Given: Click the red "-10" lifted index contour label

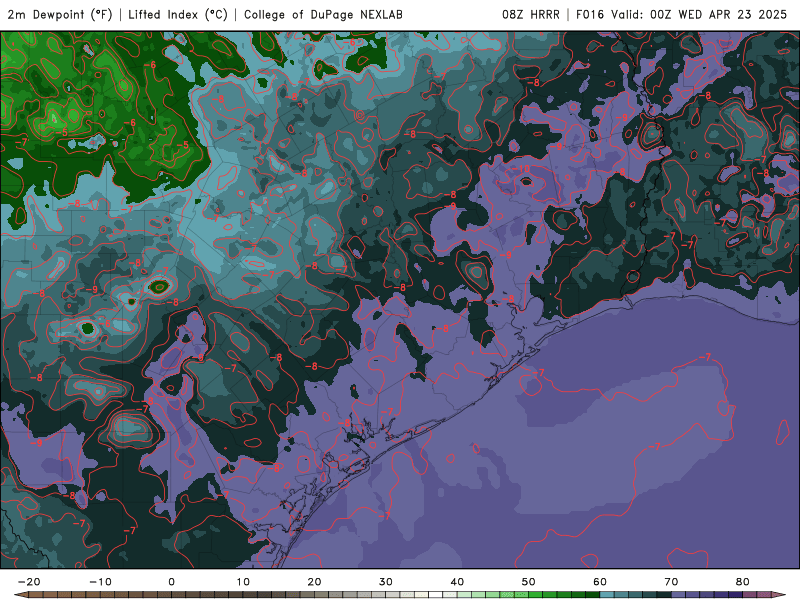Looking at the screenshot, I should pos(522,169).
